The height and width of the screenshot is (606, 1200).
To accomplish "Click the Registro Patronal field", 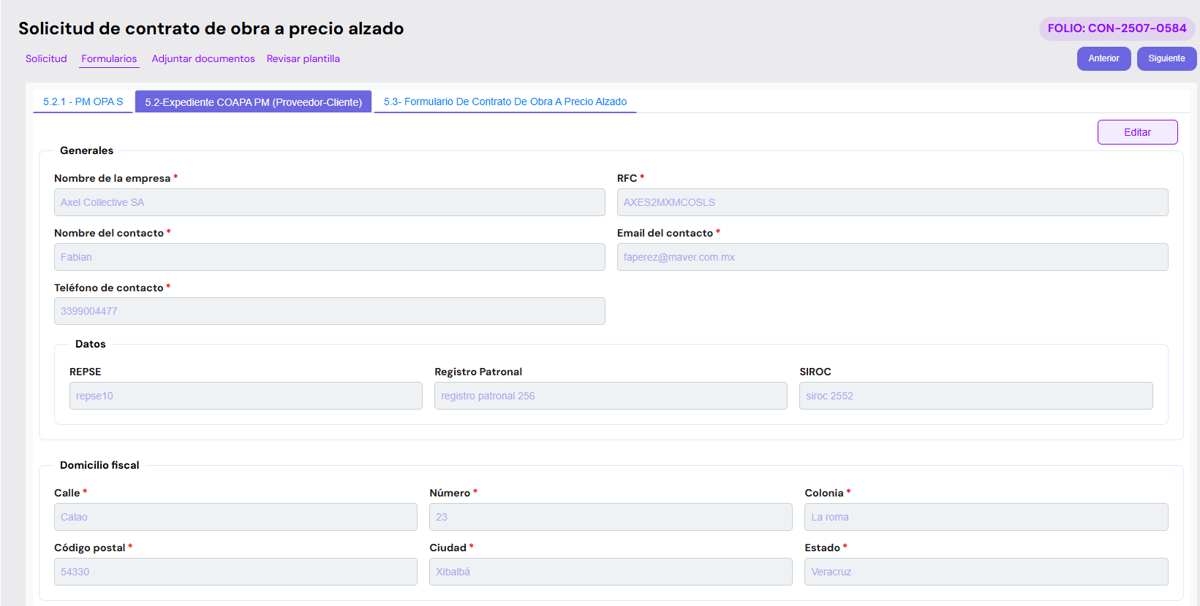I will point(610,396).
